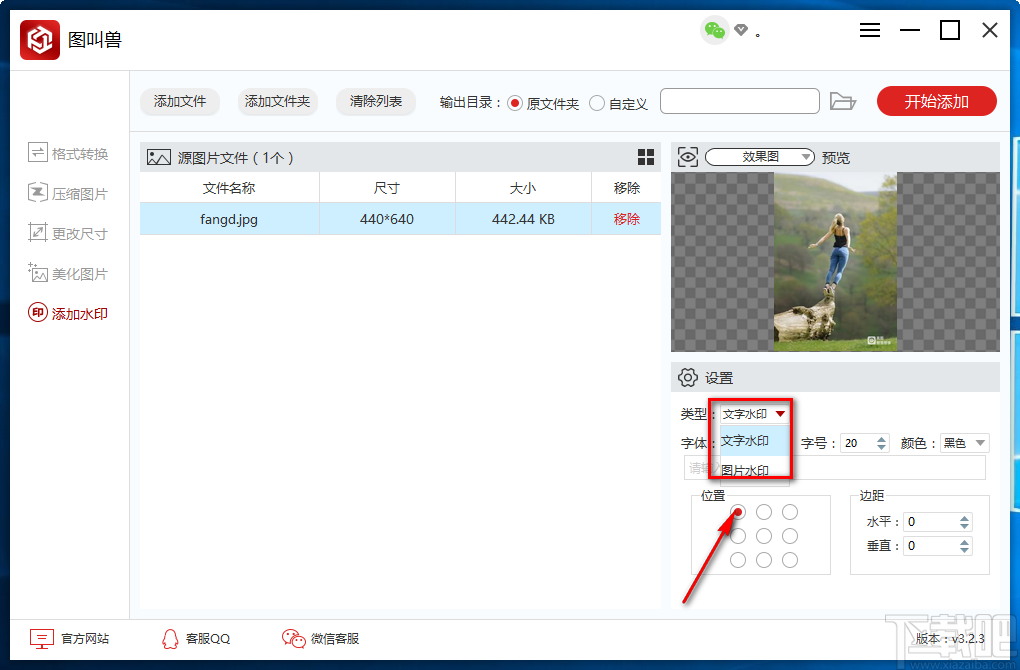Decrease 字号 font size value
This screenshot has height=670, width=1020.
[x=881, y=448]
